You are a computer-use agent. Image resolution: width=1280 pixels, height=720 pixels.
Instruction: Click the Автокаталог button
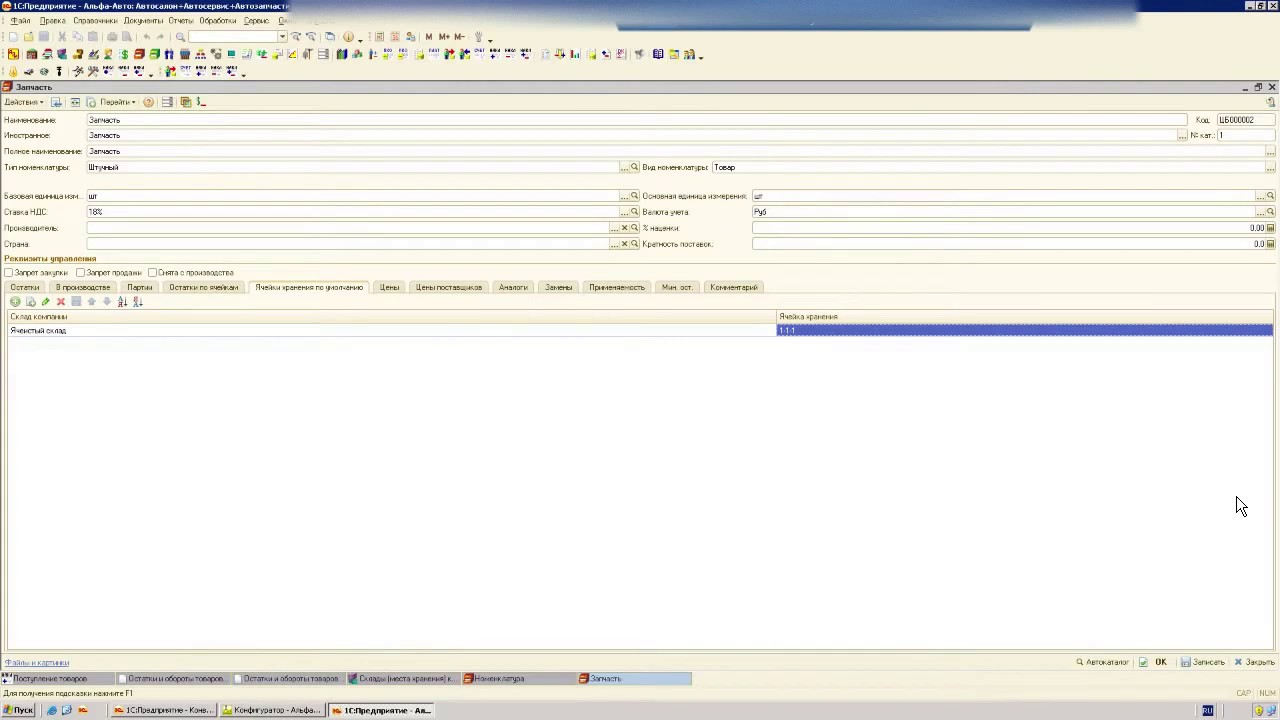(1102, 662)
